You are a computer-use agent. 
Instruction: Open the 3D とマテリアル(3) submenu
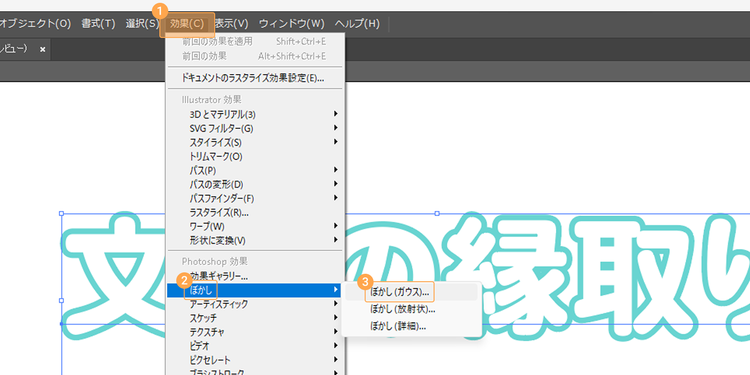(x=254, y=114)
